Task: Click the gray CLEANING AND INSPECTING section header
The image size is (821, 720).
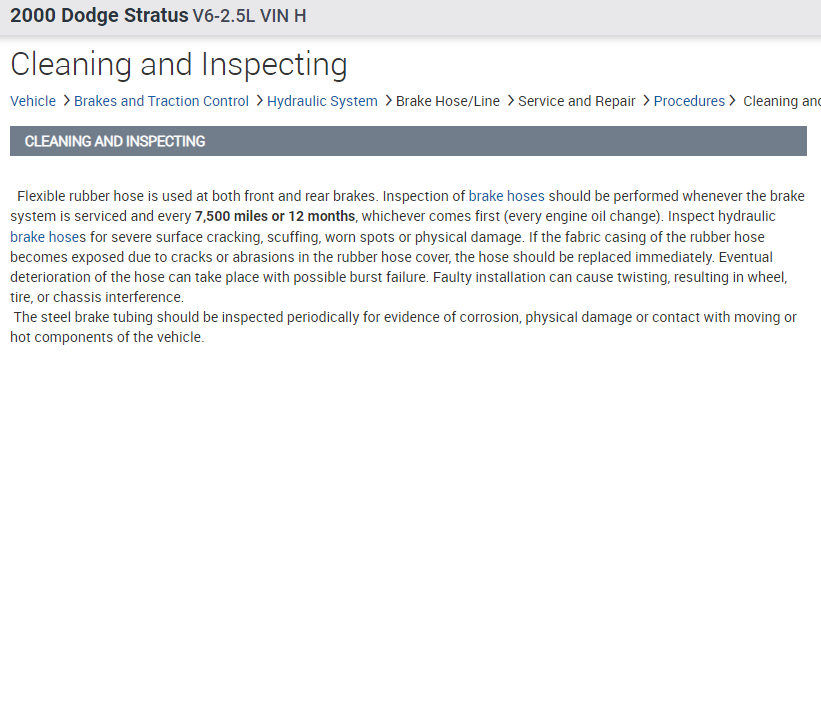Action: pos(408,141)
